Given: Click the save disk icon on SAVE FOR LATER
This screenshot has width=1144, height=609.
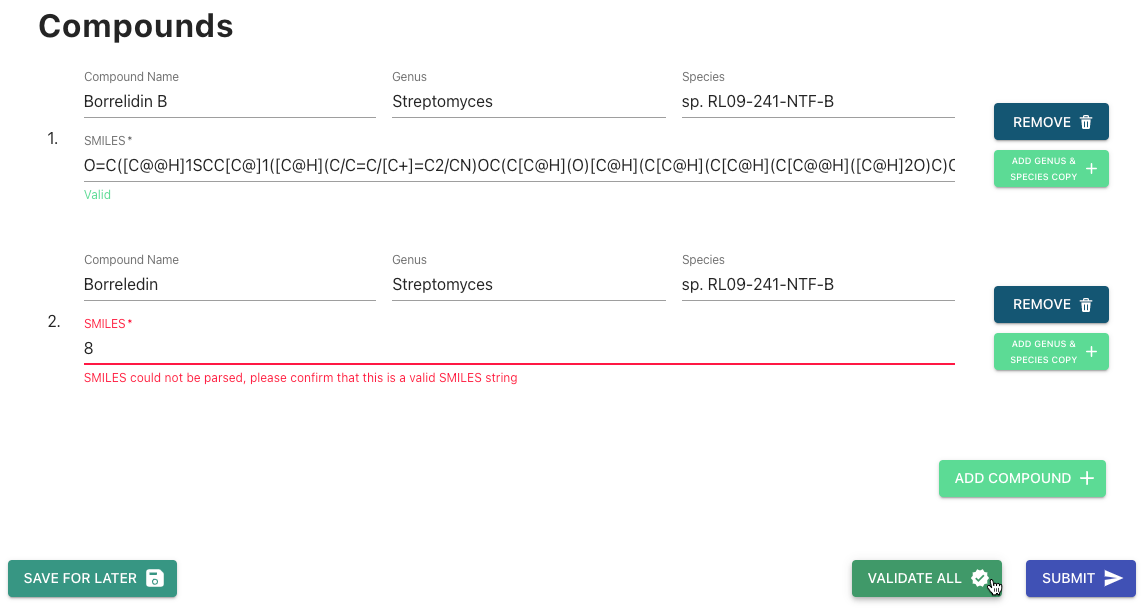Looking at the screenshot, I should pos(155,578).
